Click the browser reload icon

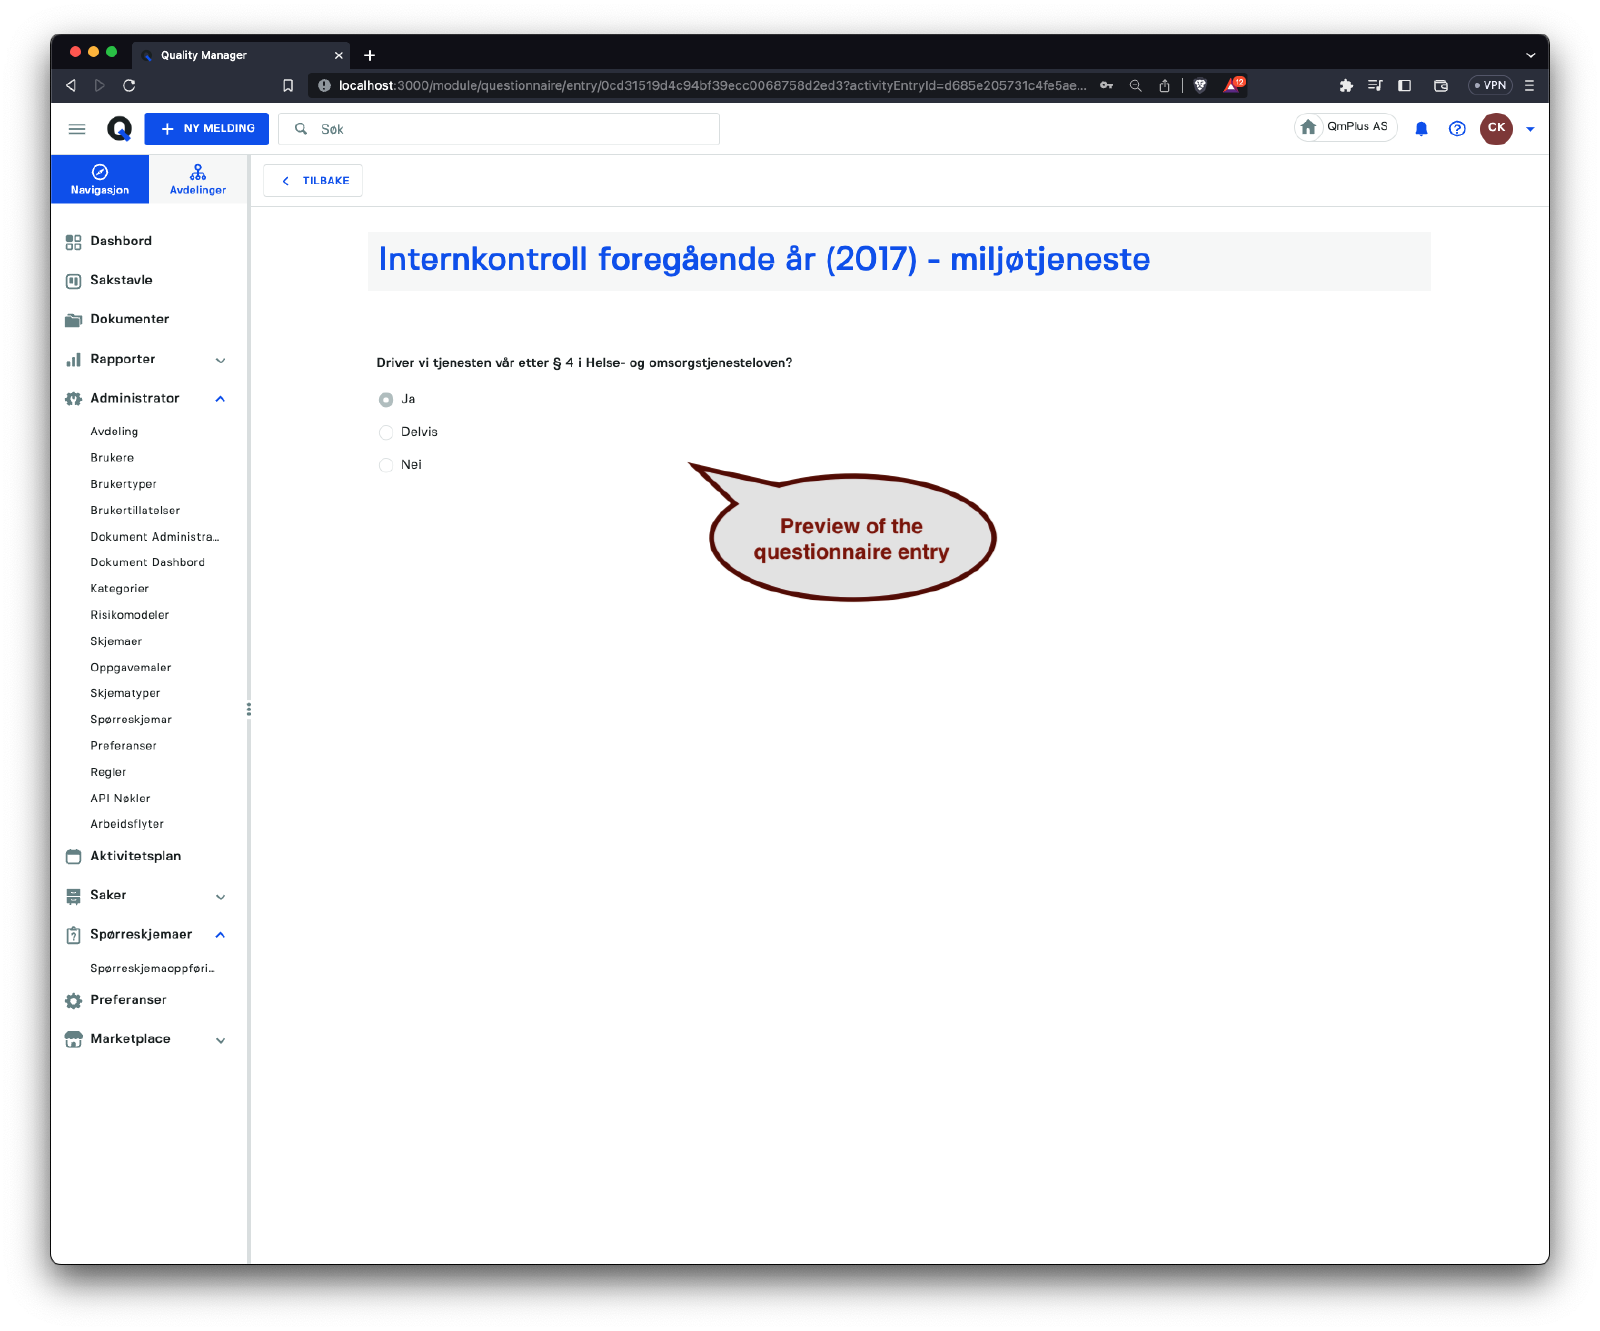pyautogui.click(x=129, y=86)
